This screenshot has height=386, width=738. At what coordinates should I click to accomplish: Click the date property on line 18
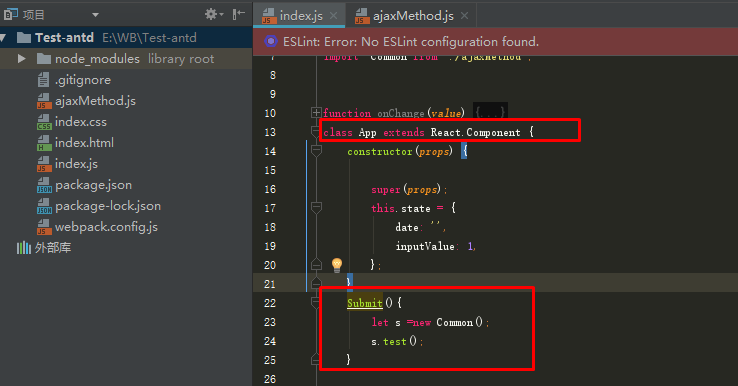click(x=420, y=227)
